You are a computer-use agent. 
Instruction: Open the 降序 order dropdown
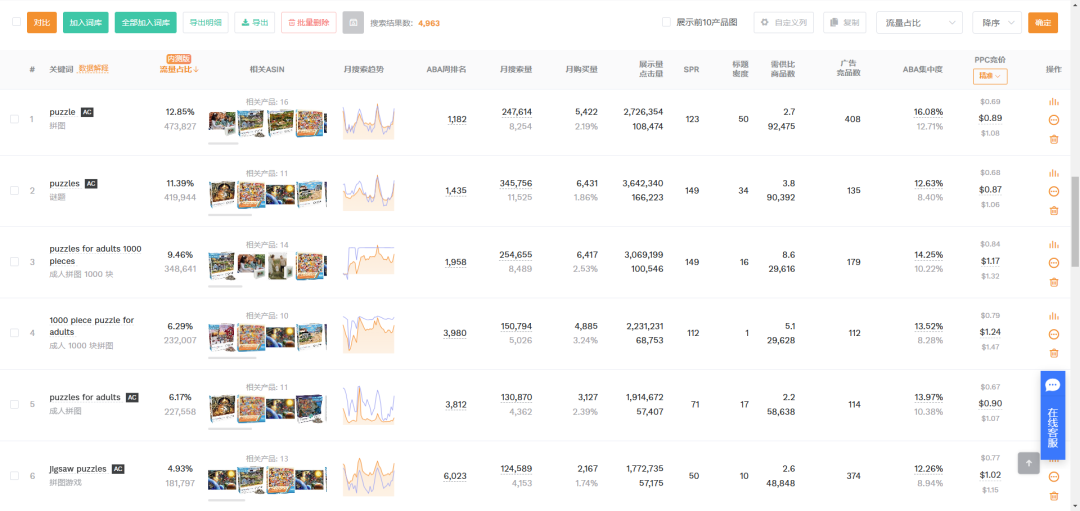[x=997, y=23]
